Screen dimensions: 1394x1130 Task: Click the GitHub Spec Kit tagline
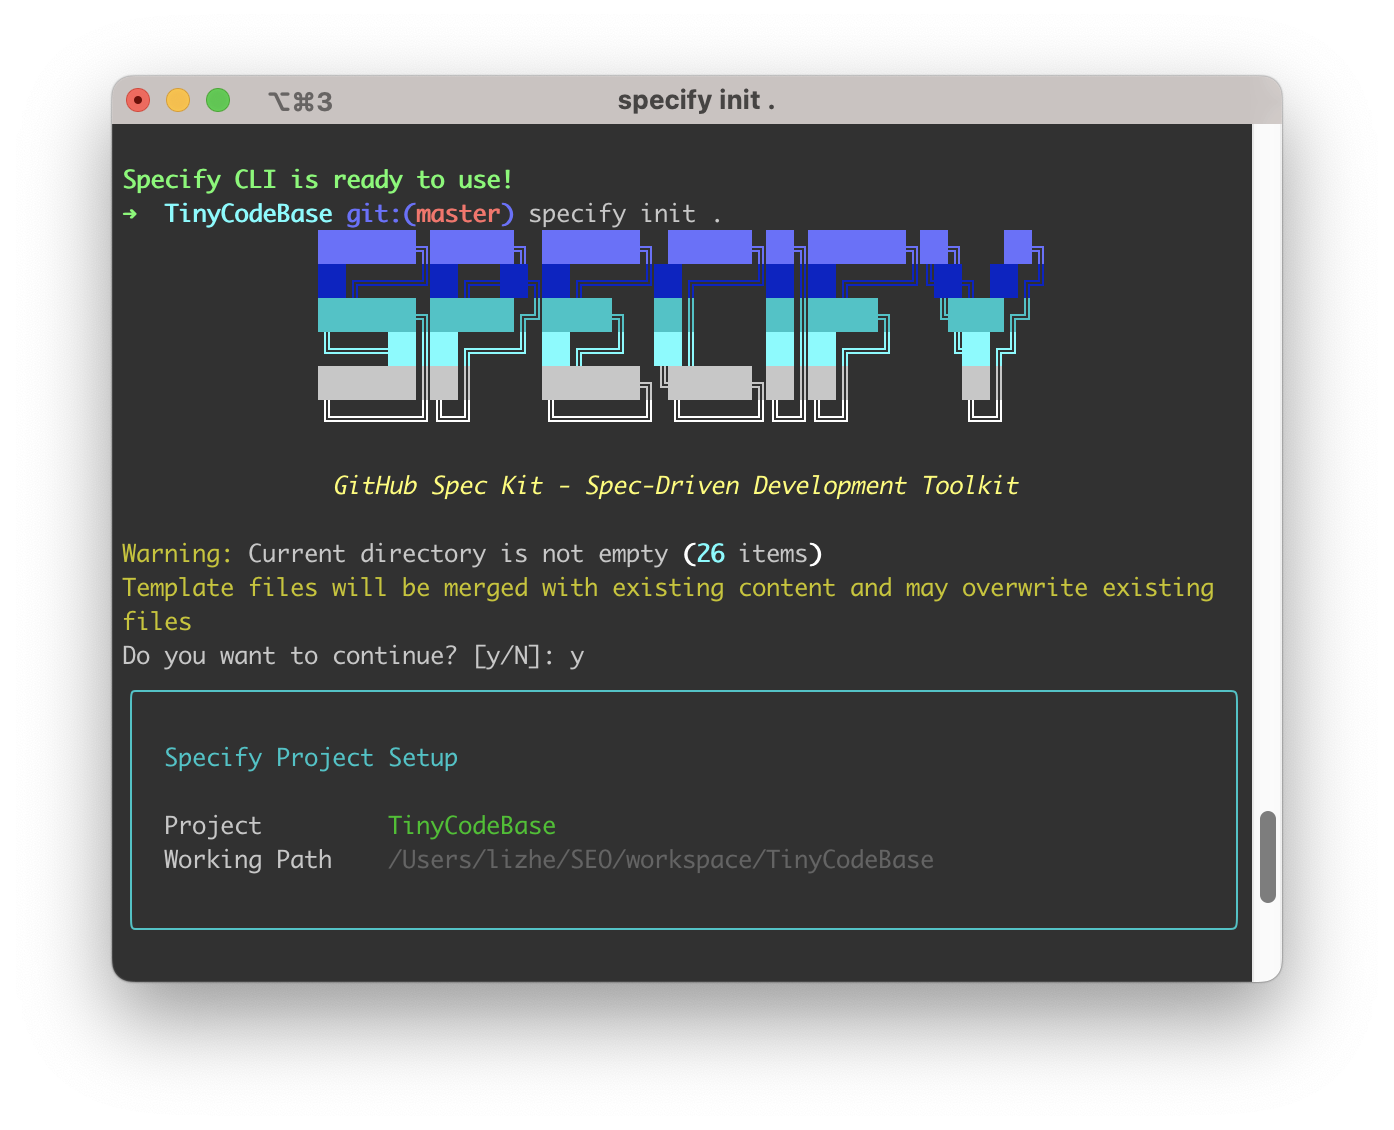pyautogui.click(x=676, y=486)
